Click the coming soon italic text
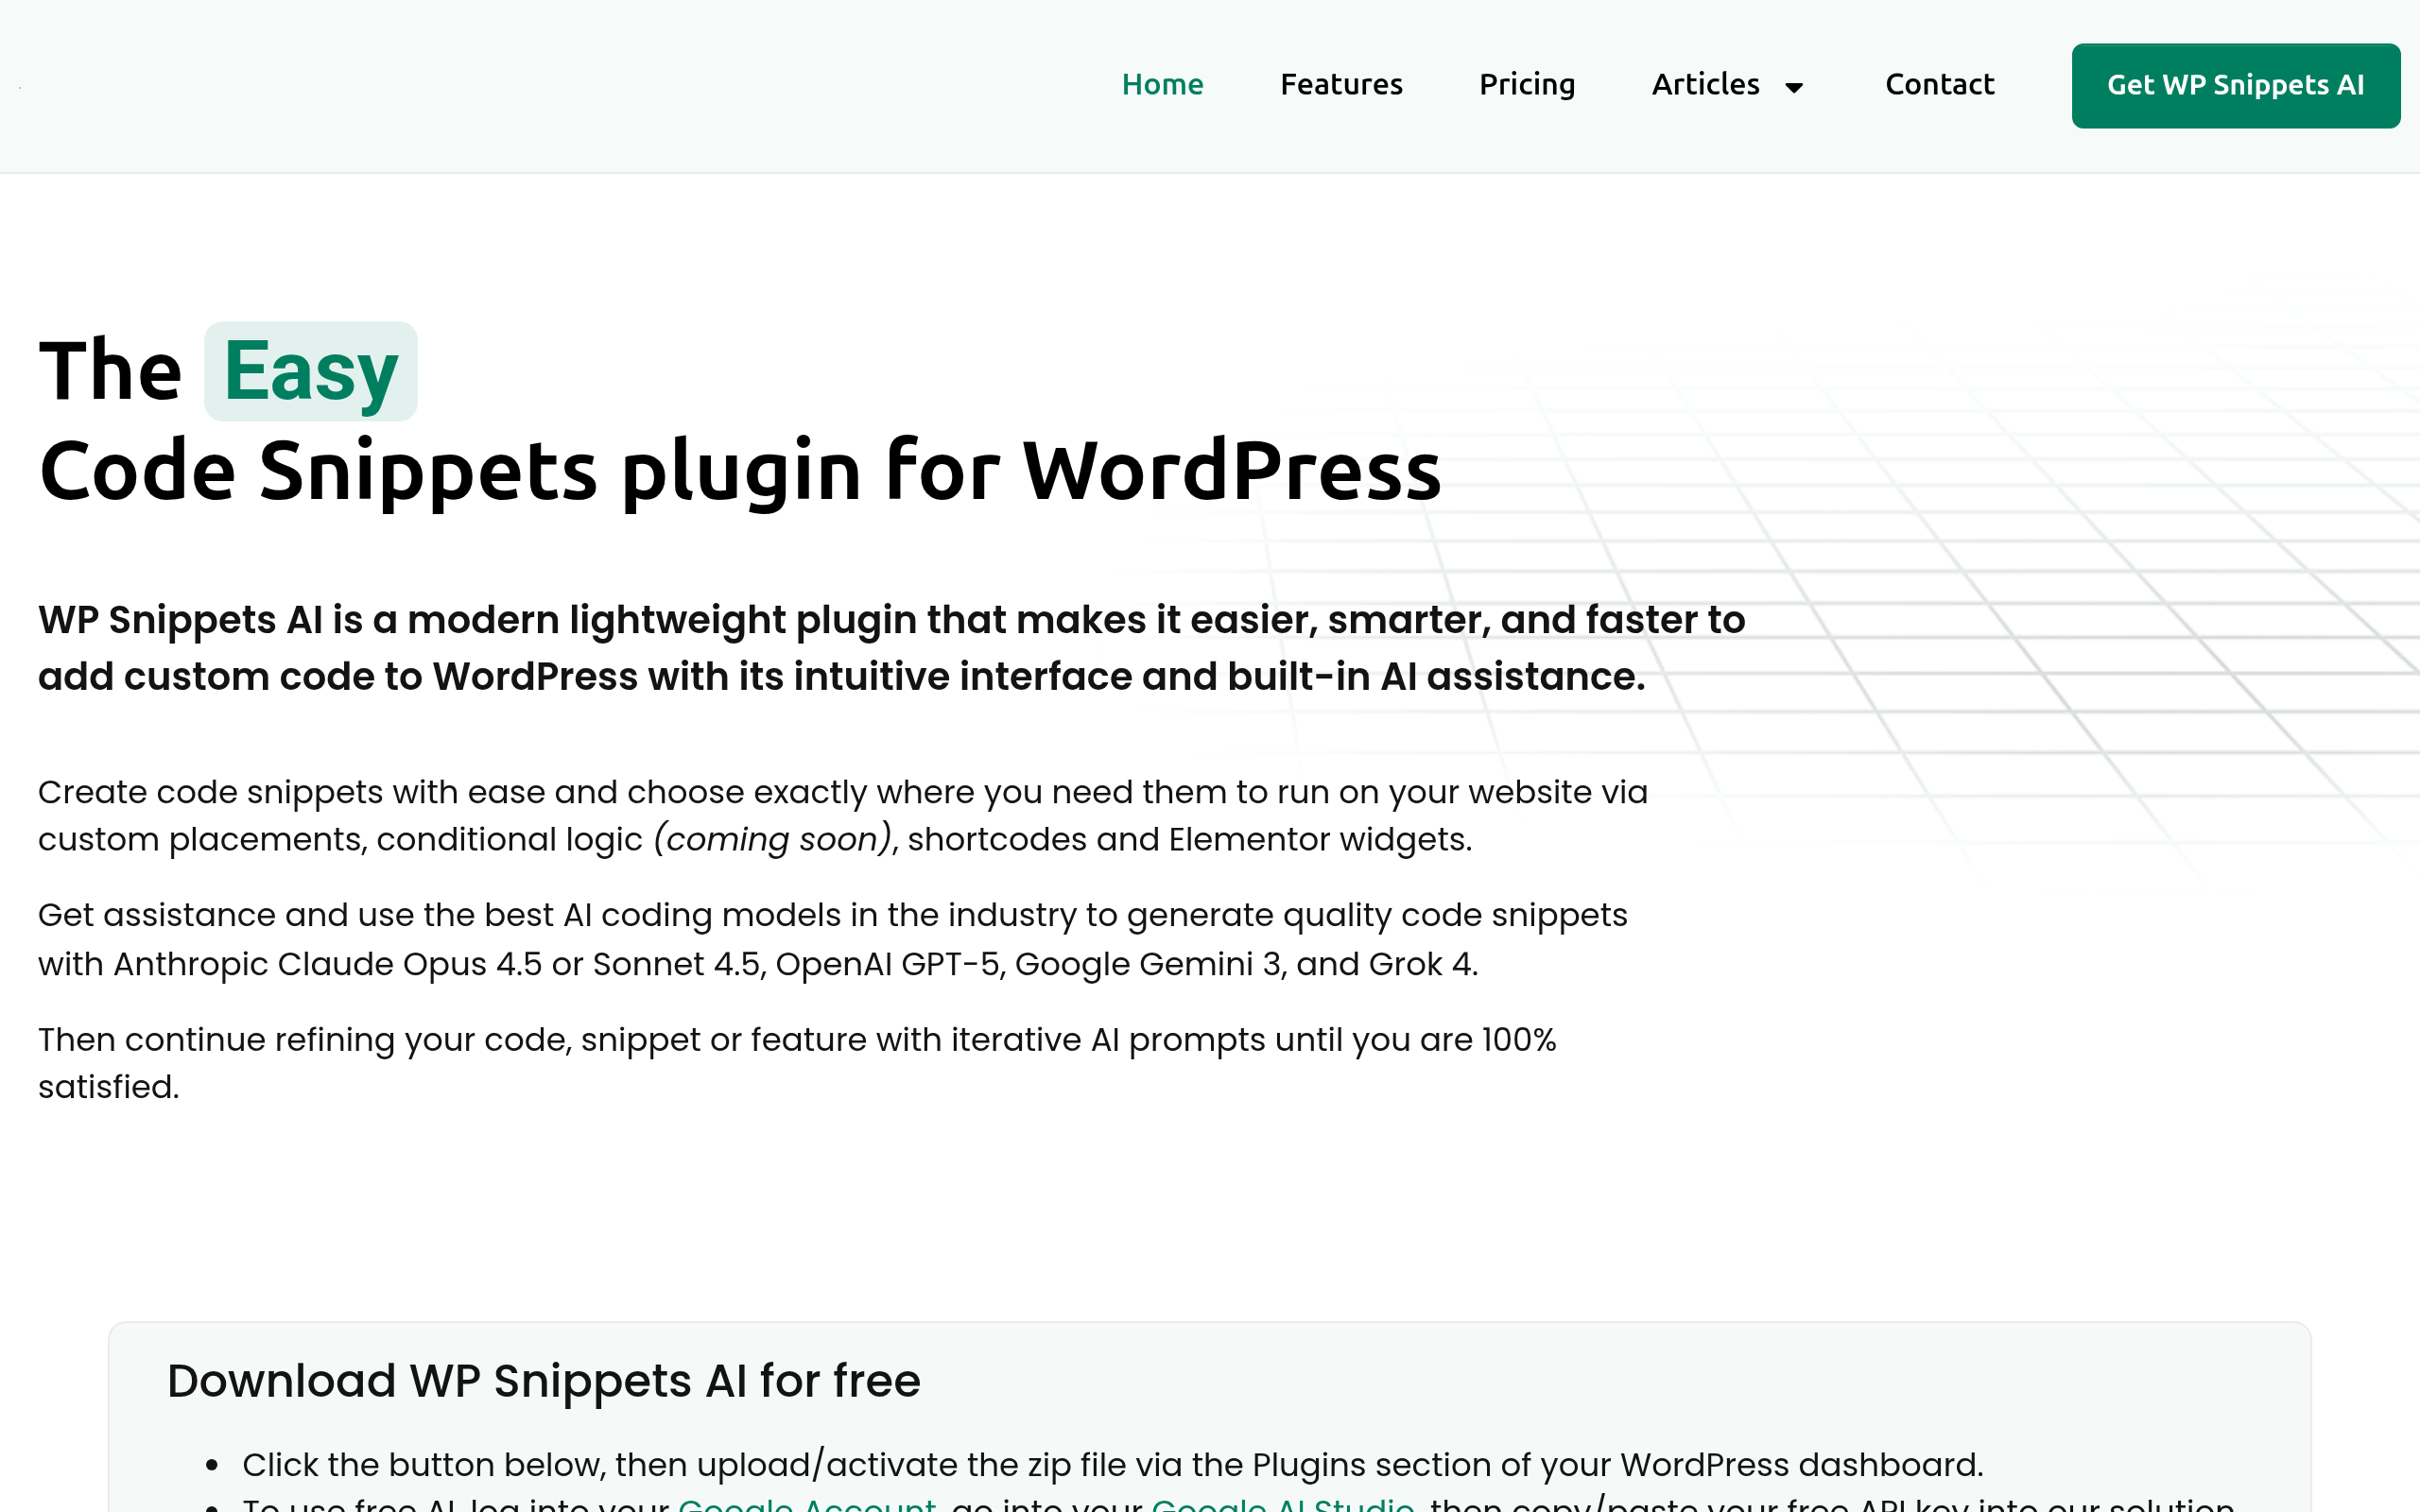2420x1512 pixels. [771, 839]
